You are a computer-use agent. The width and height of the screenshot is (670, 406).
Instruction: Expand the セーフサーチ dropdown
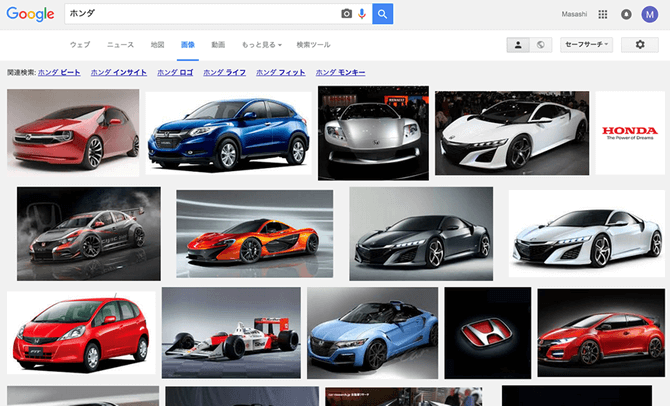pos(587,45)
